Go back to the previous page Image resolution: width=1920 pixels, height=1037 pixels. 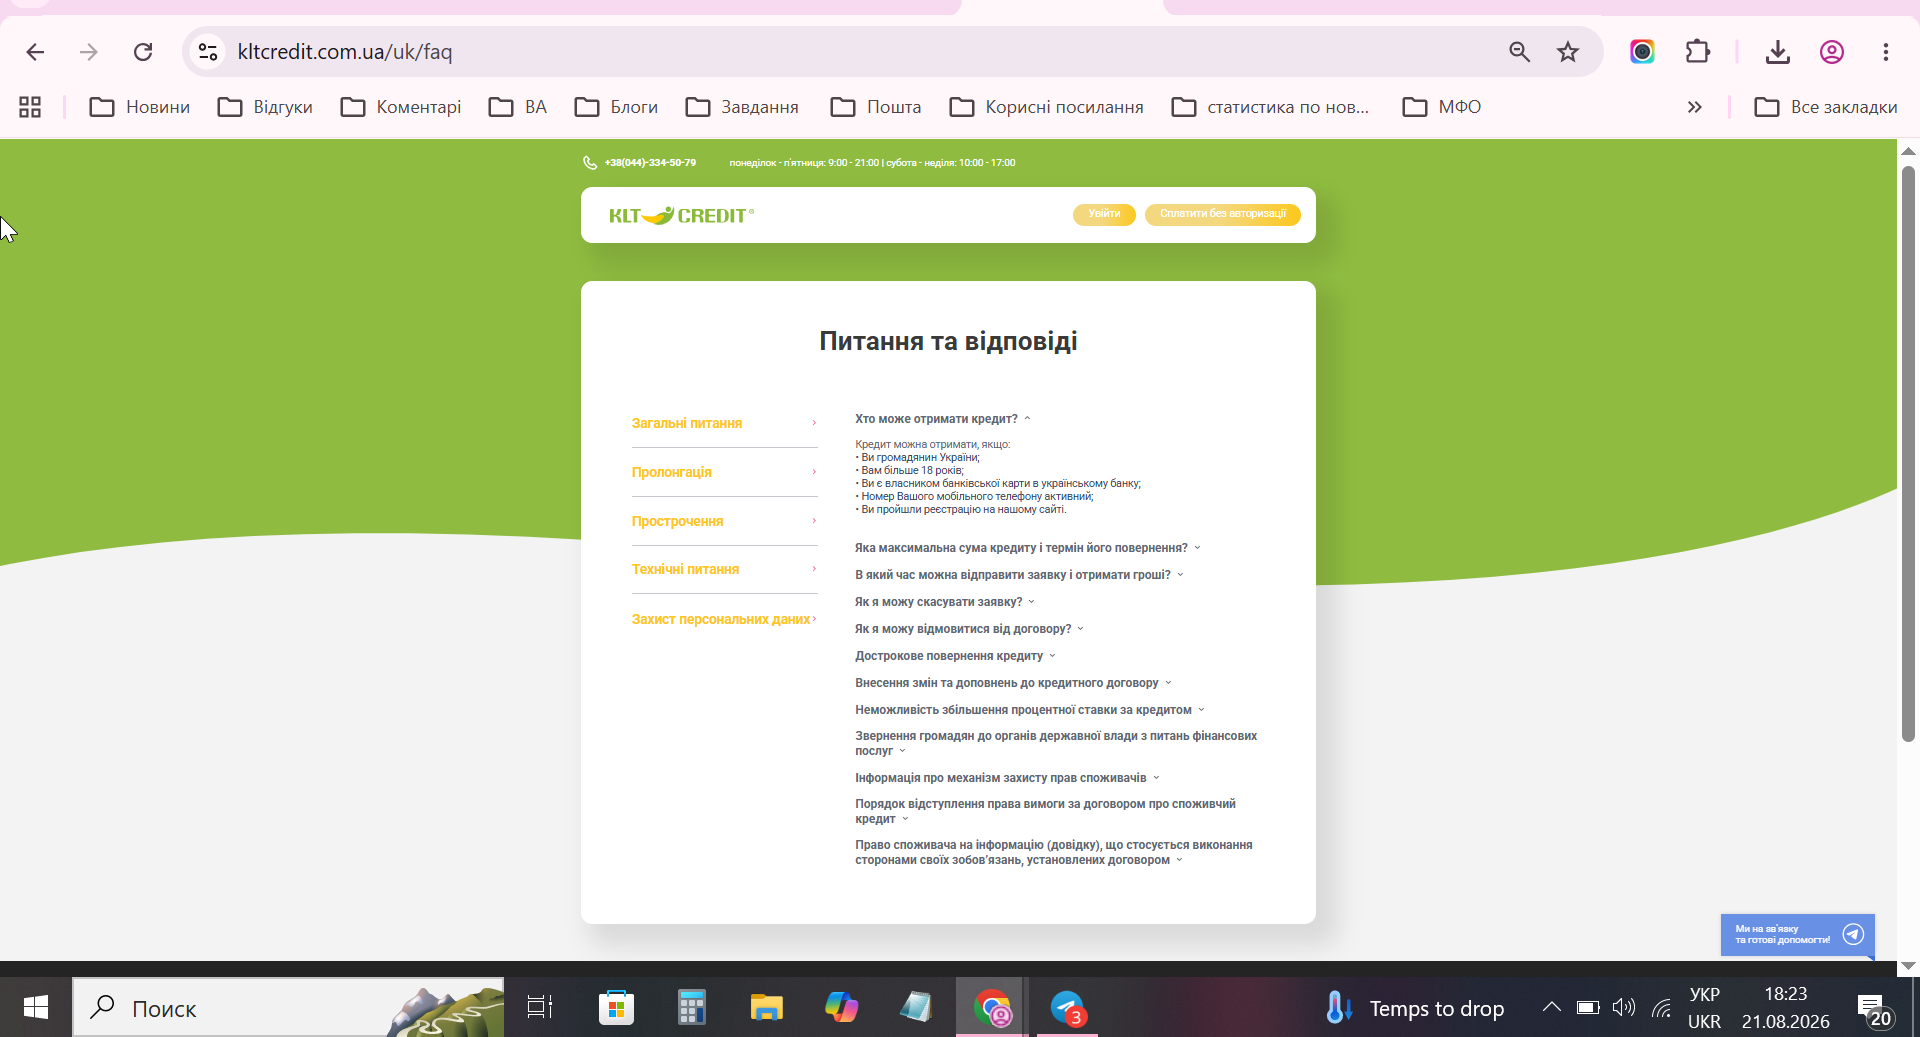[35, 52]
